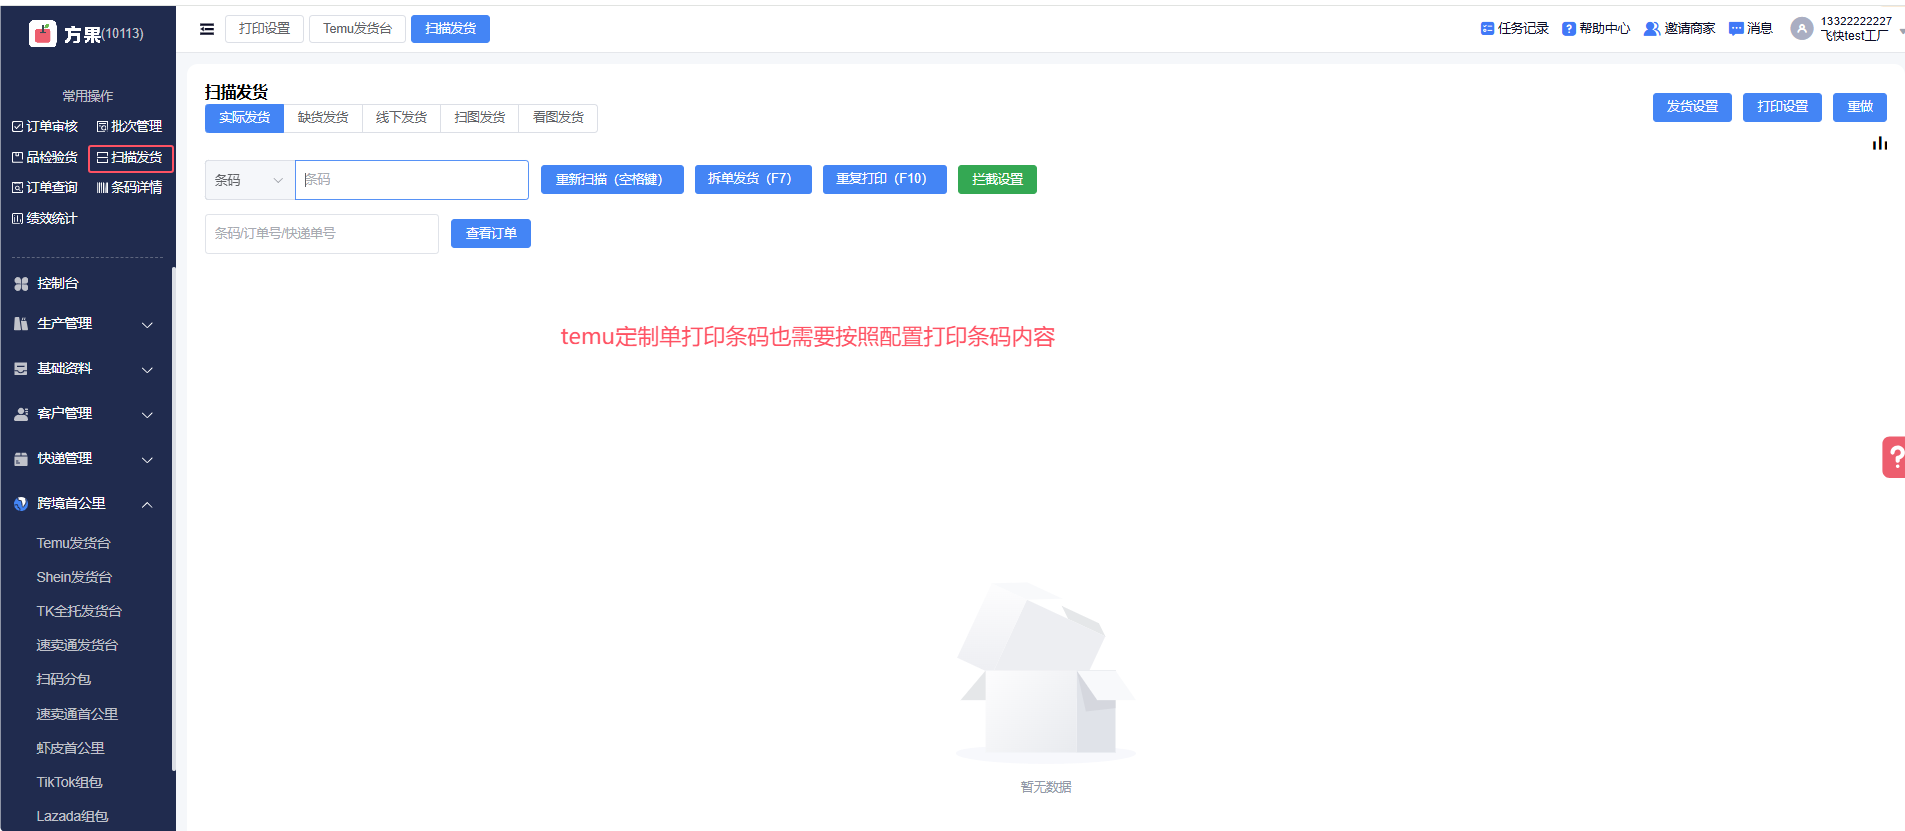Screen dimensions: 1905x831
Task: Open 条码详情 shortcut in sidebar
Action: [129, 188]
